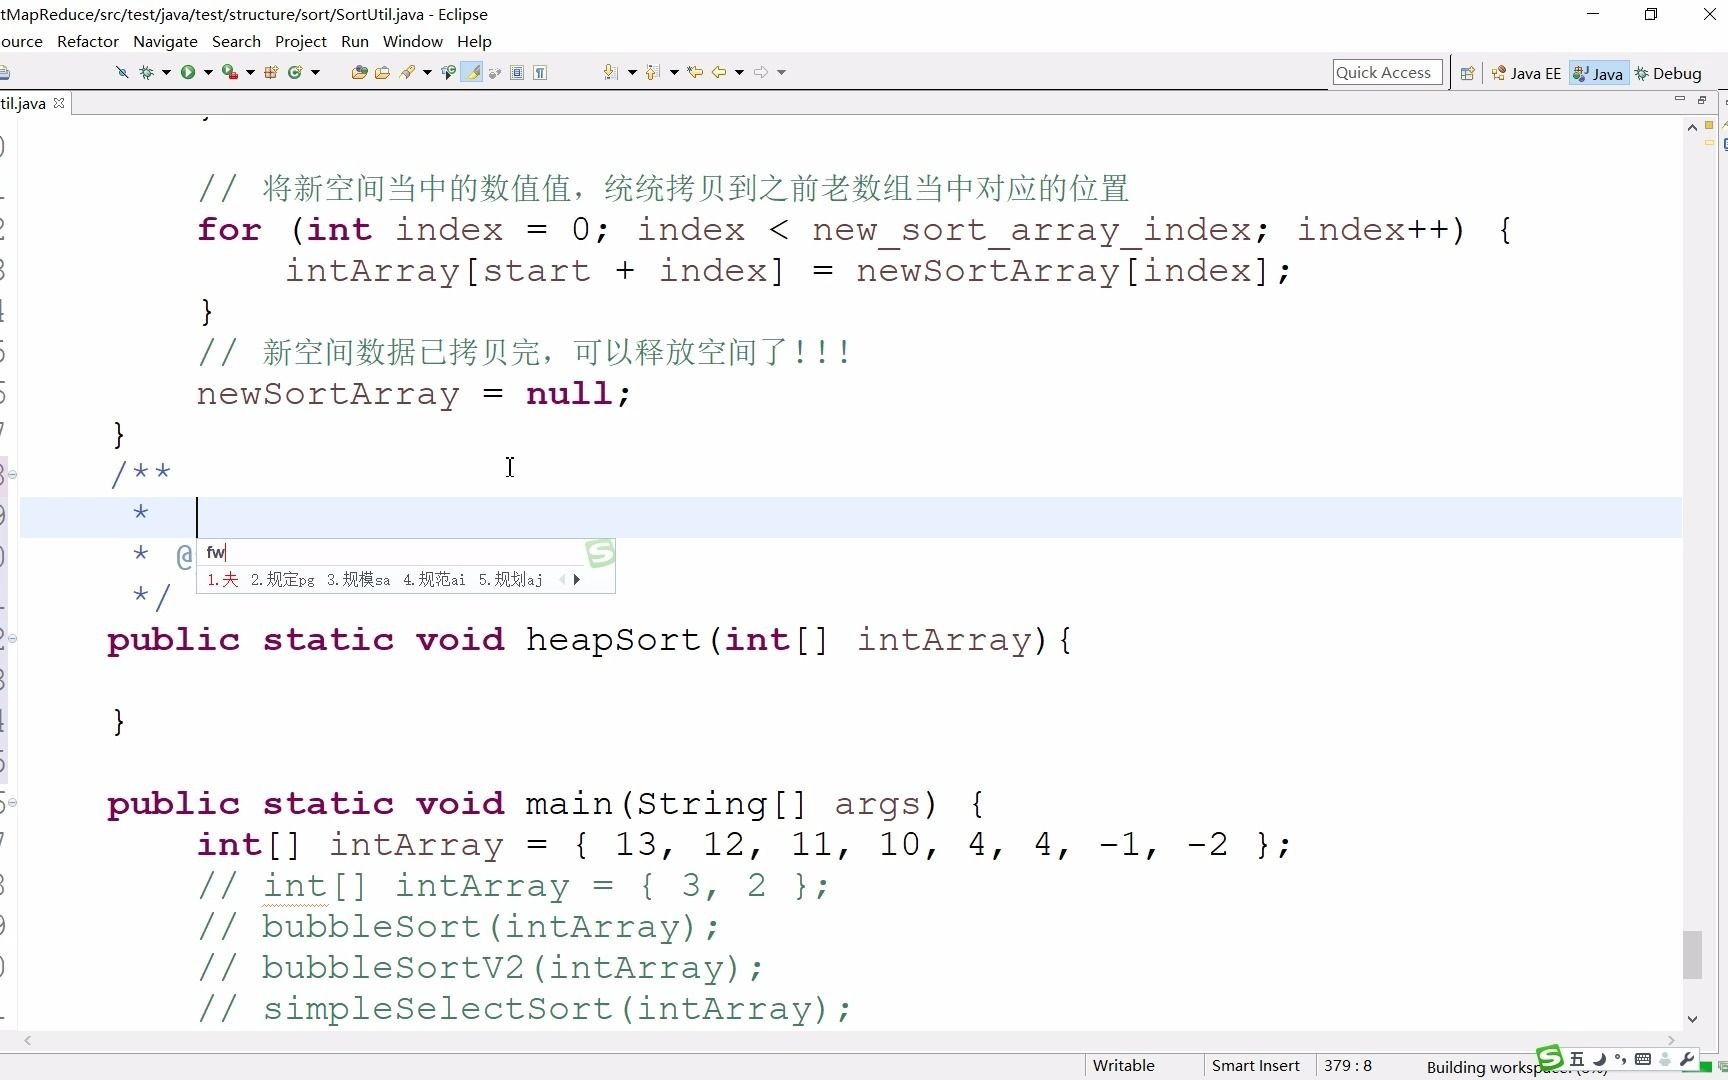Image resolution: width=1728 pixels, height=1080 pixels.
Task: Switch to the Debug perspective
Action: (1670, 72)
